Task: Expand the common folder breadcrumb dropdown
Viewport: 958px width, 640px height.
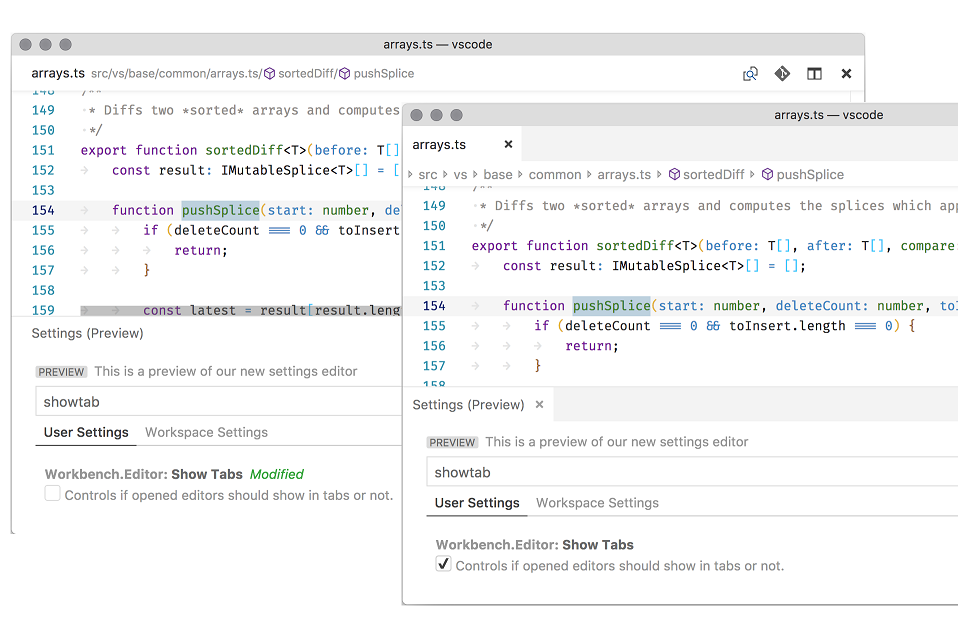Action: (555, 174)
